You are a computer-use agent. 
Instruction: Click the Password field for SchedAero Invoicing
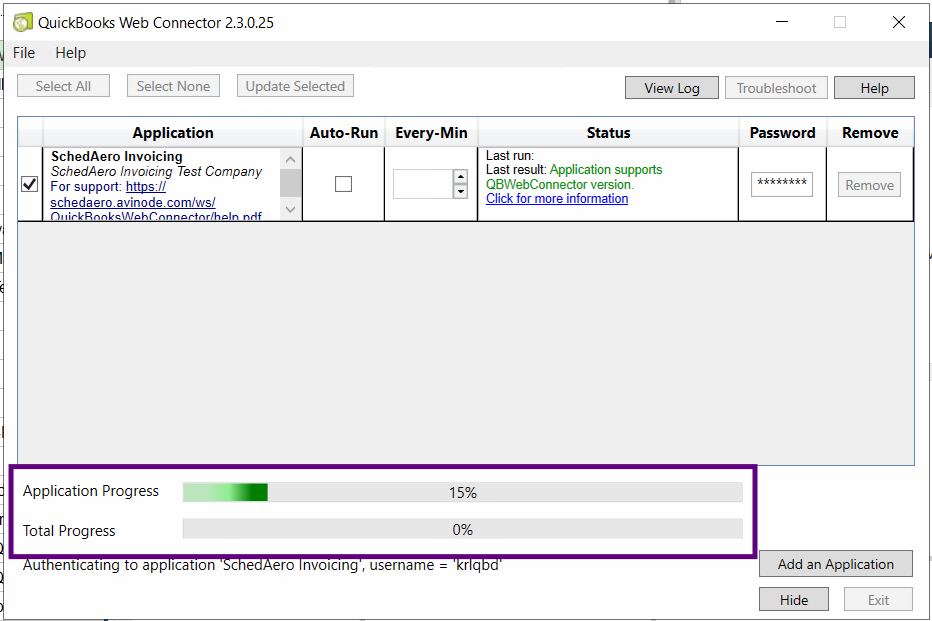782,184
